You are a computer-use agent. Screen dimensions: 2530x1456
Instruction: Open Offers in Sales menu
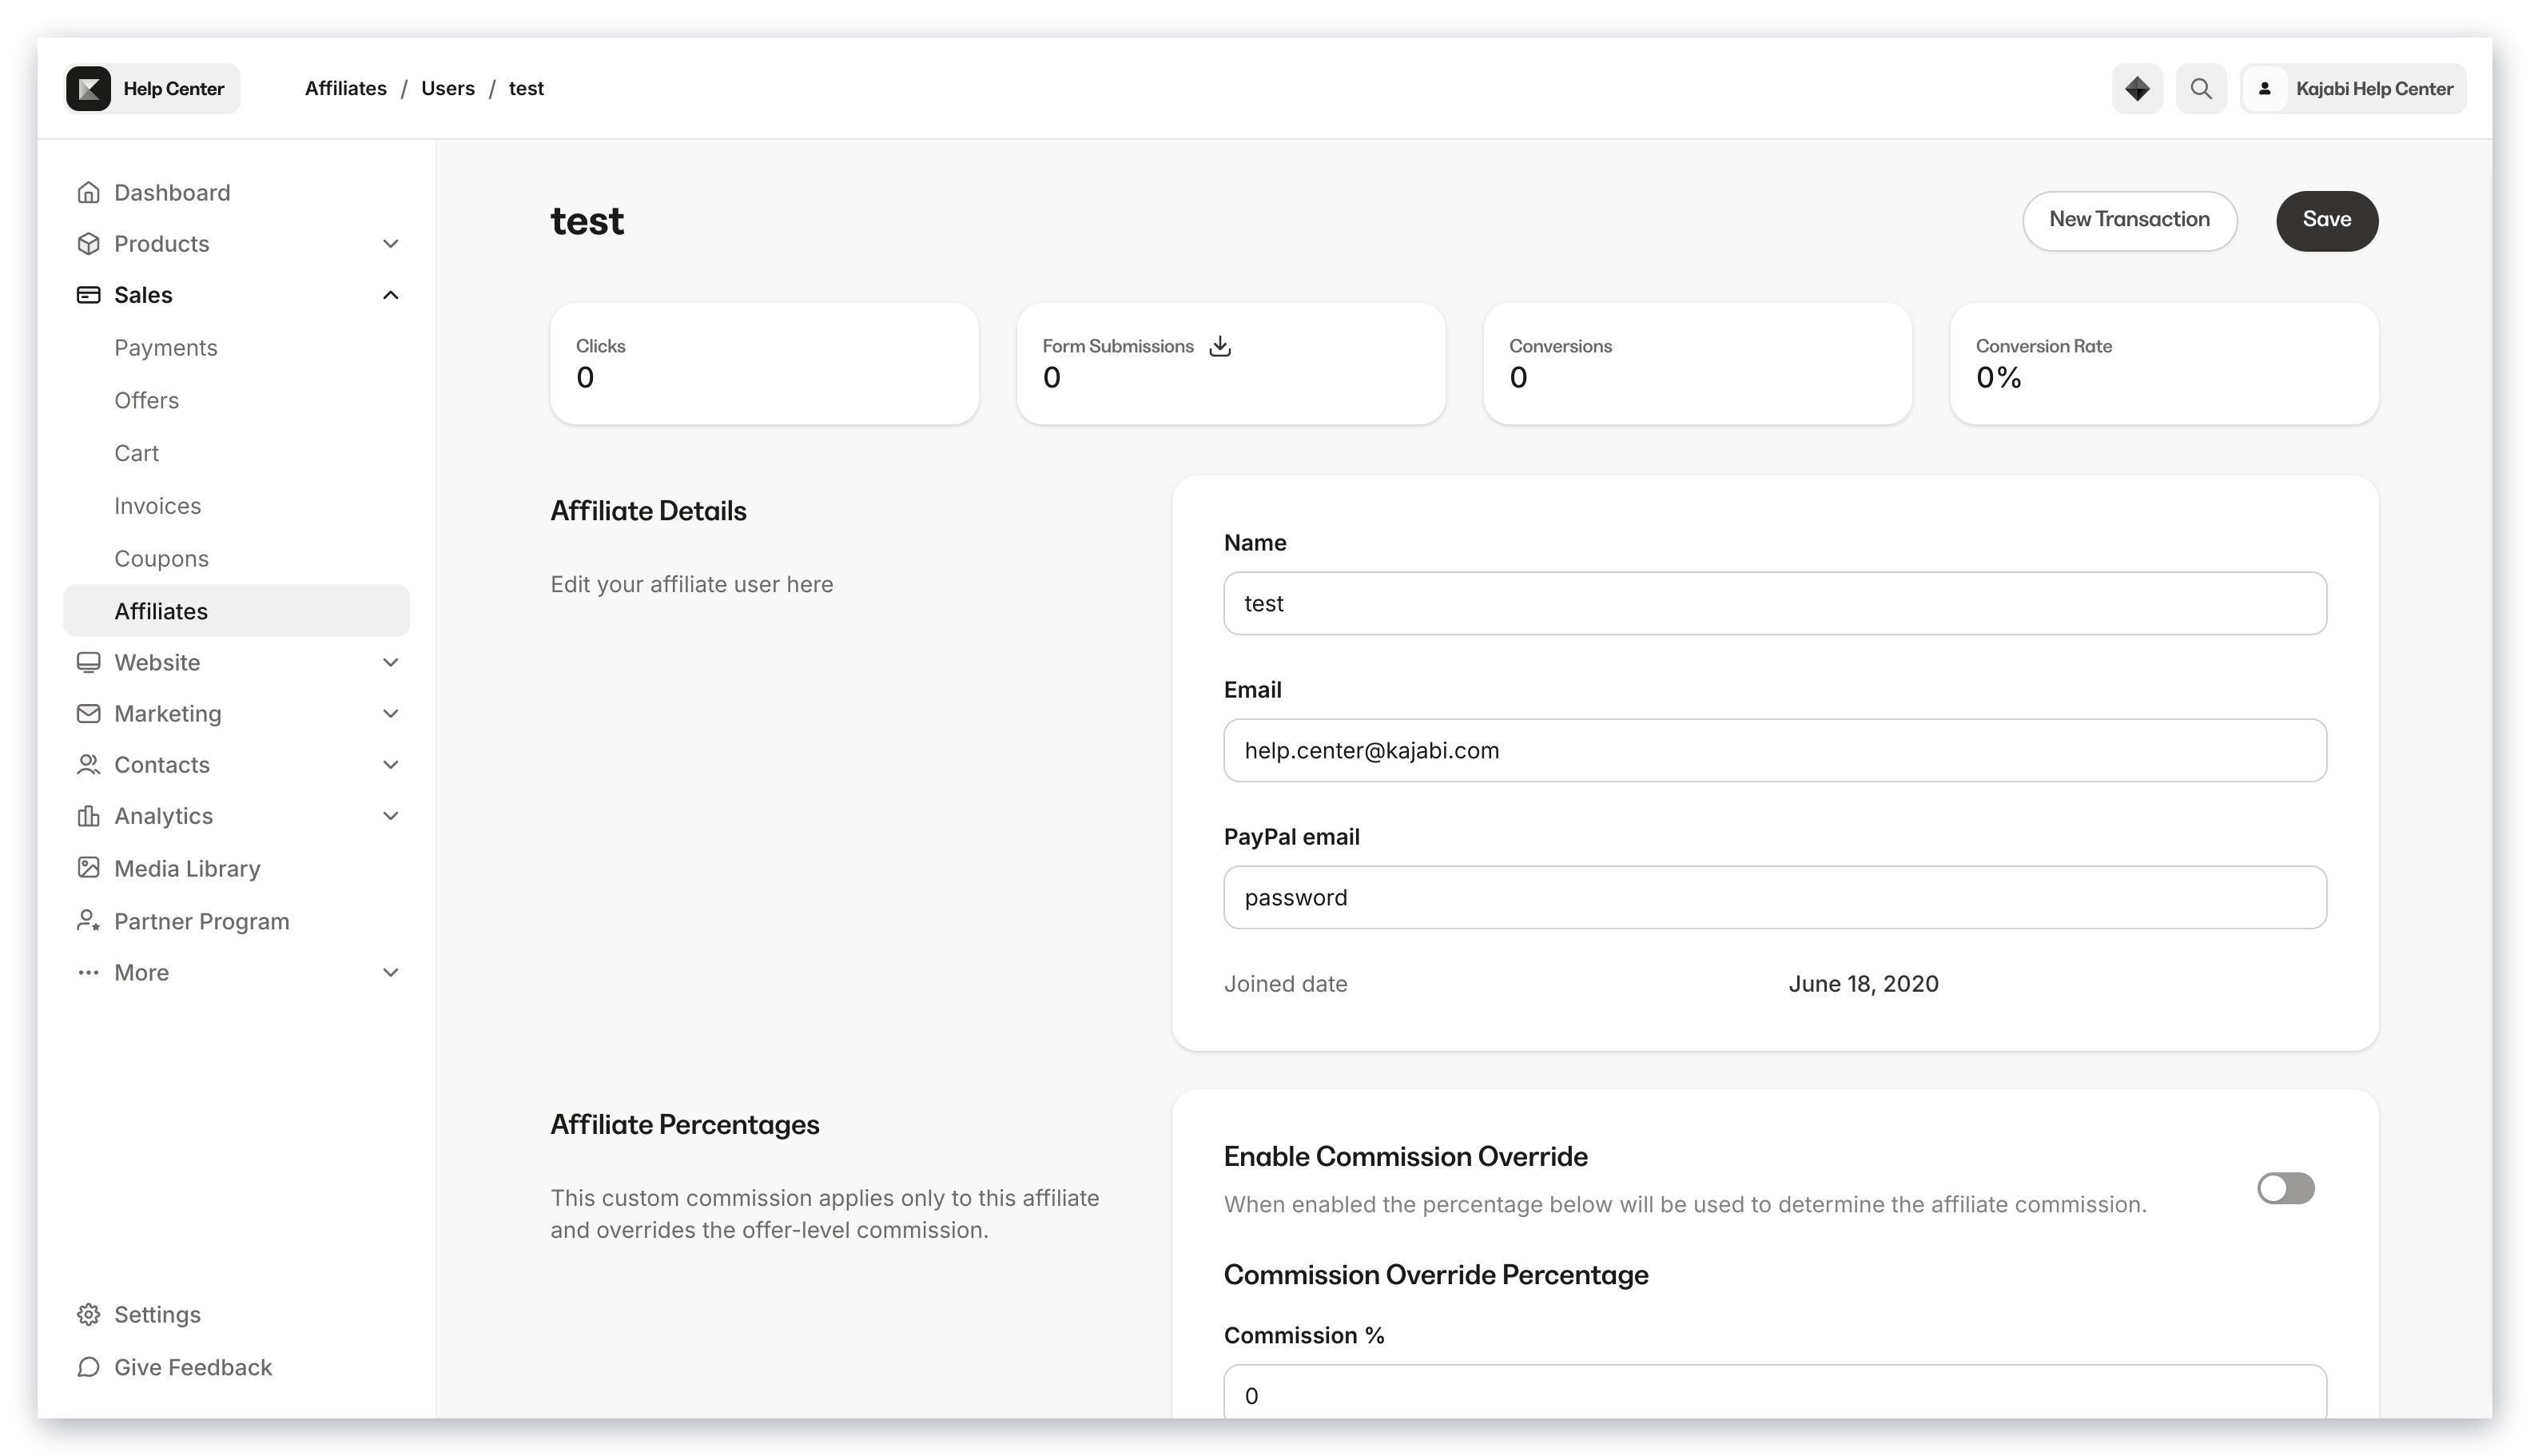click(146, 400)
